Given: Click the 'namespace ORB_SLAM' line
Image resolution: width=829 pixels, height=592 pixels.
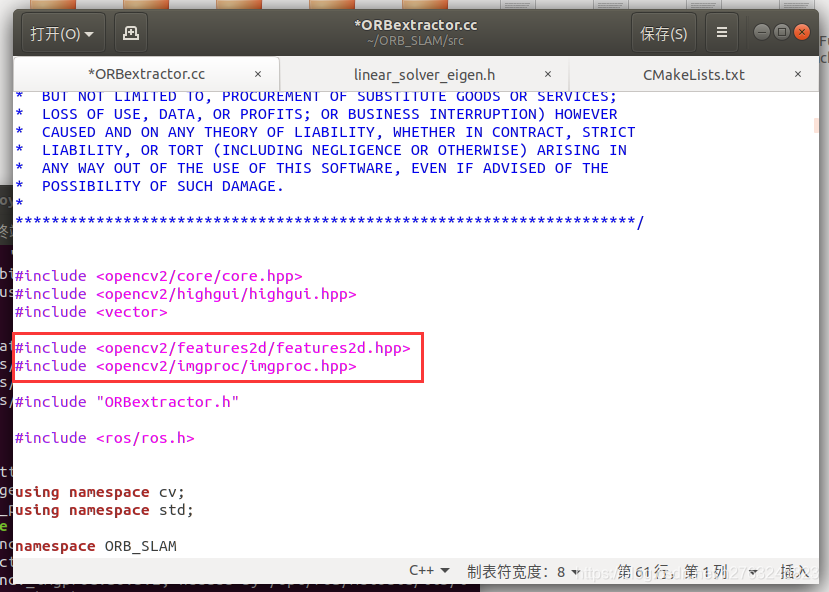Looking at the screenshot, I should tap(96, 546).
